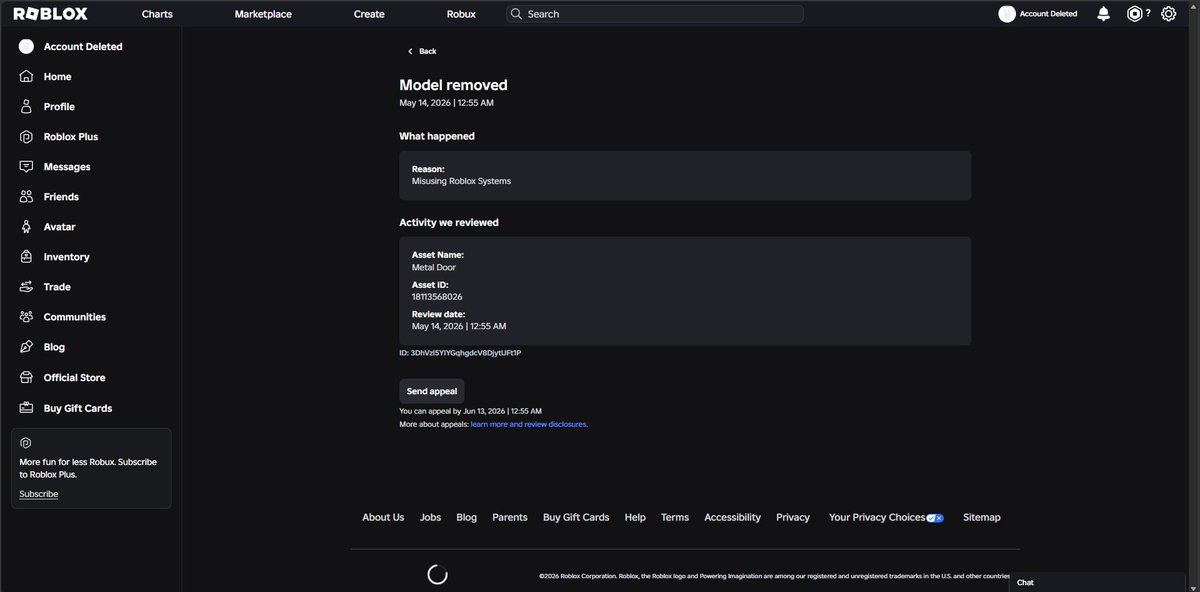Click the Account Deleted name in top bar
Viewport: 1200px width, 592px height.
pyautogui.click(x=1049, y=14)
